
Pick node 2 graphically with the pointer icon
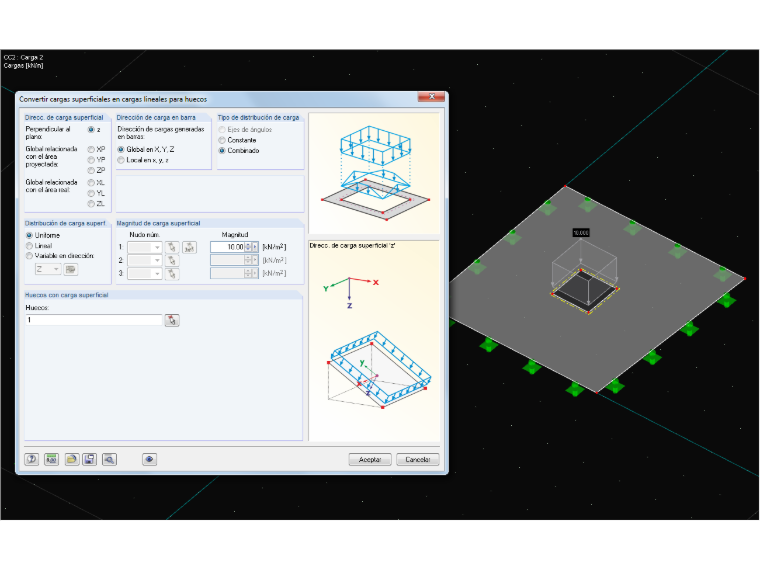click(172, 260)
